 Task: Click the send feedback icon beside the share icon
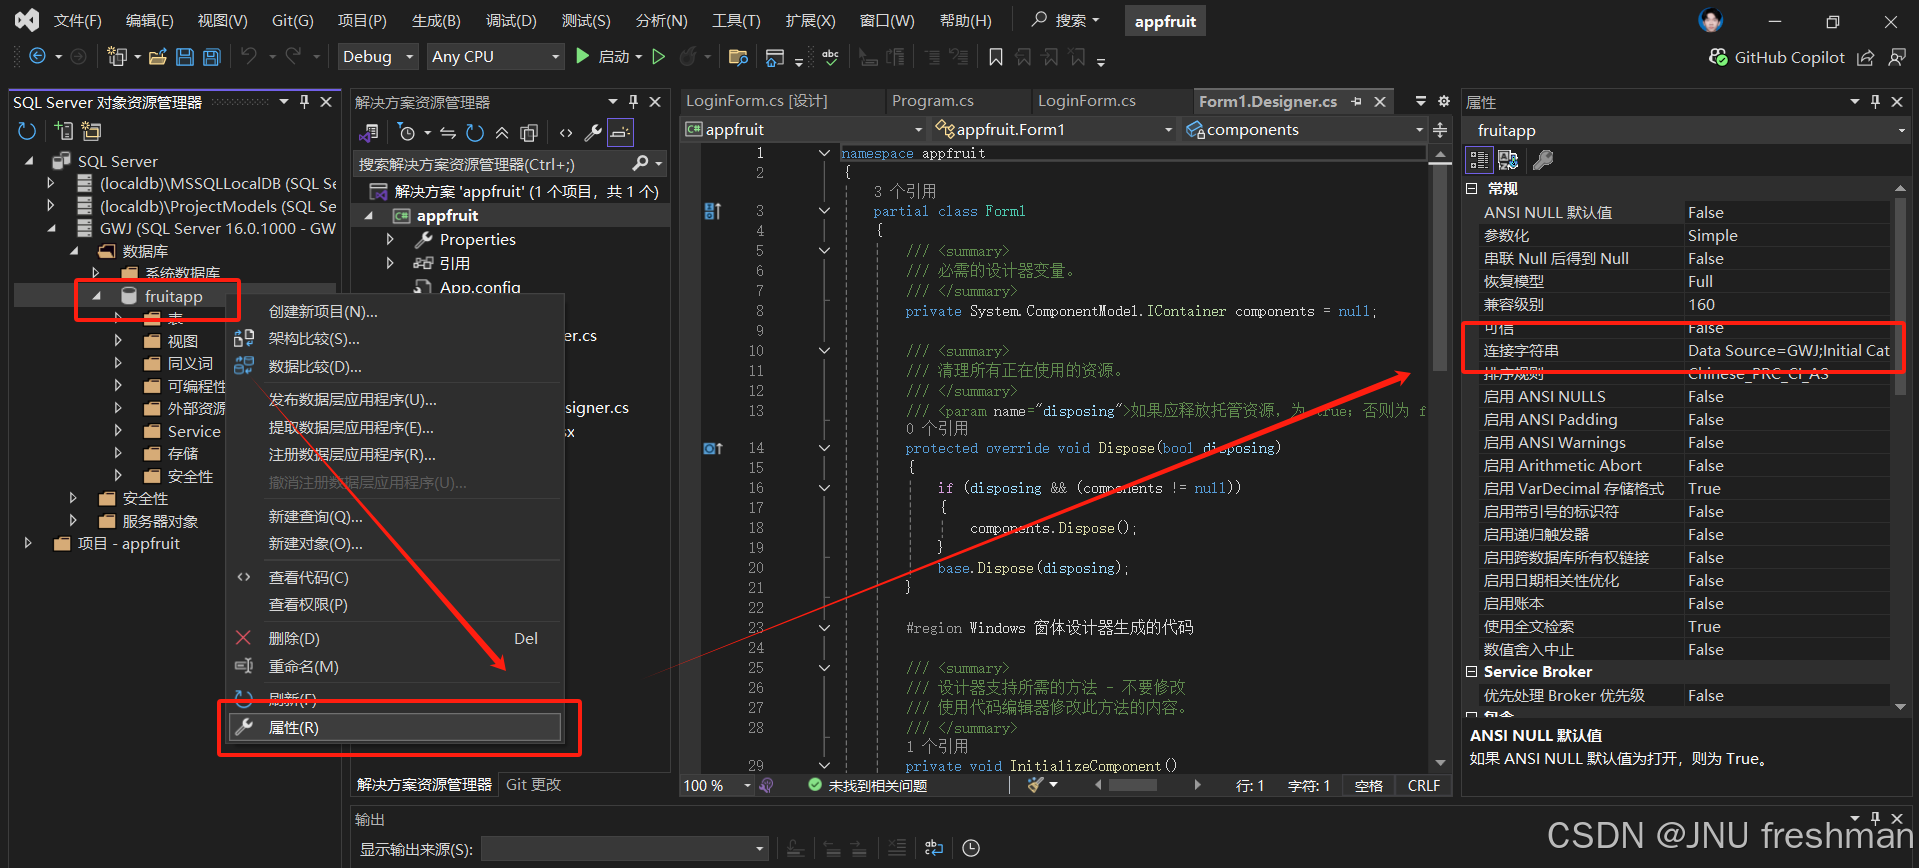click(x=1897, y=57)
